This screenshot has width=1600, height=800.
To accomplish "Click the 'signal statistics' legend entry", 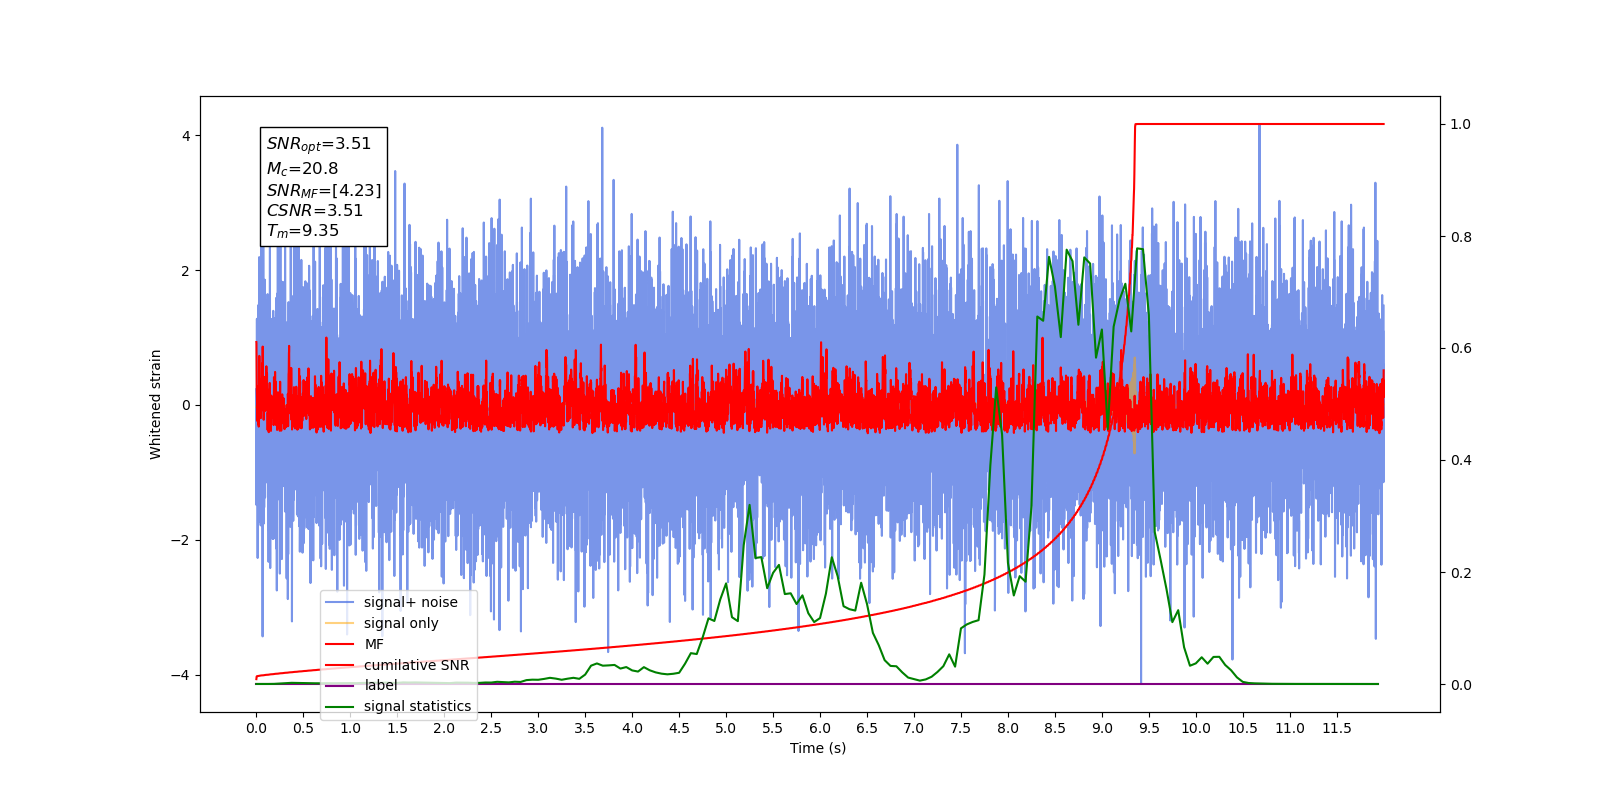I will [398, 706].
